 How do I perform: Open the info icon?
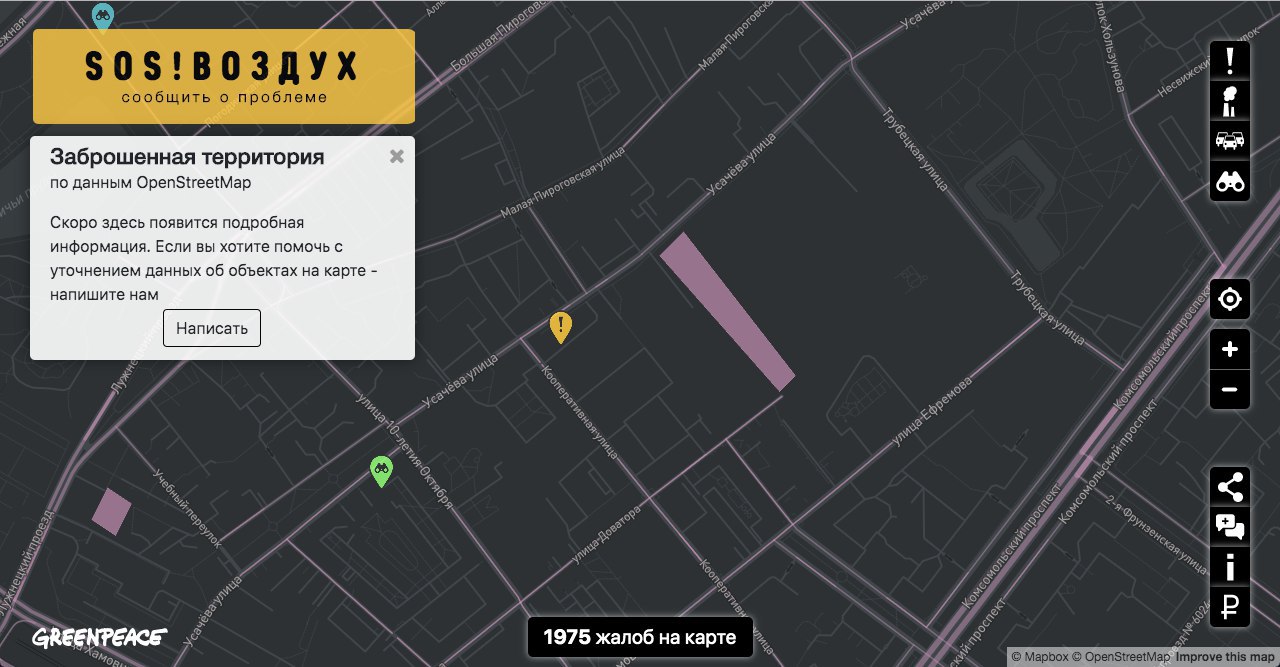[1230, 567]
